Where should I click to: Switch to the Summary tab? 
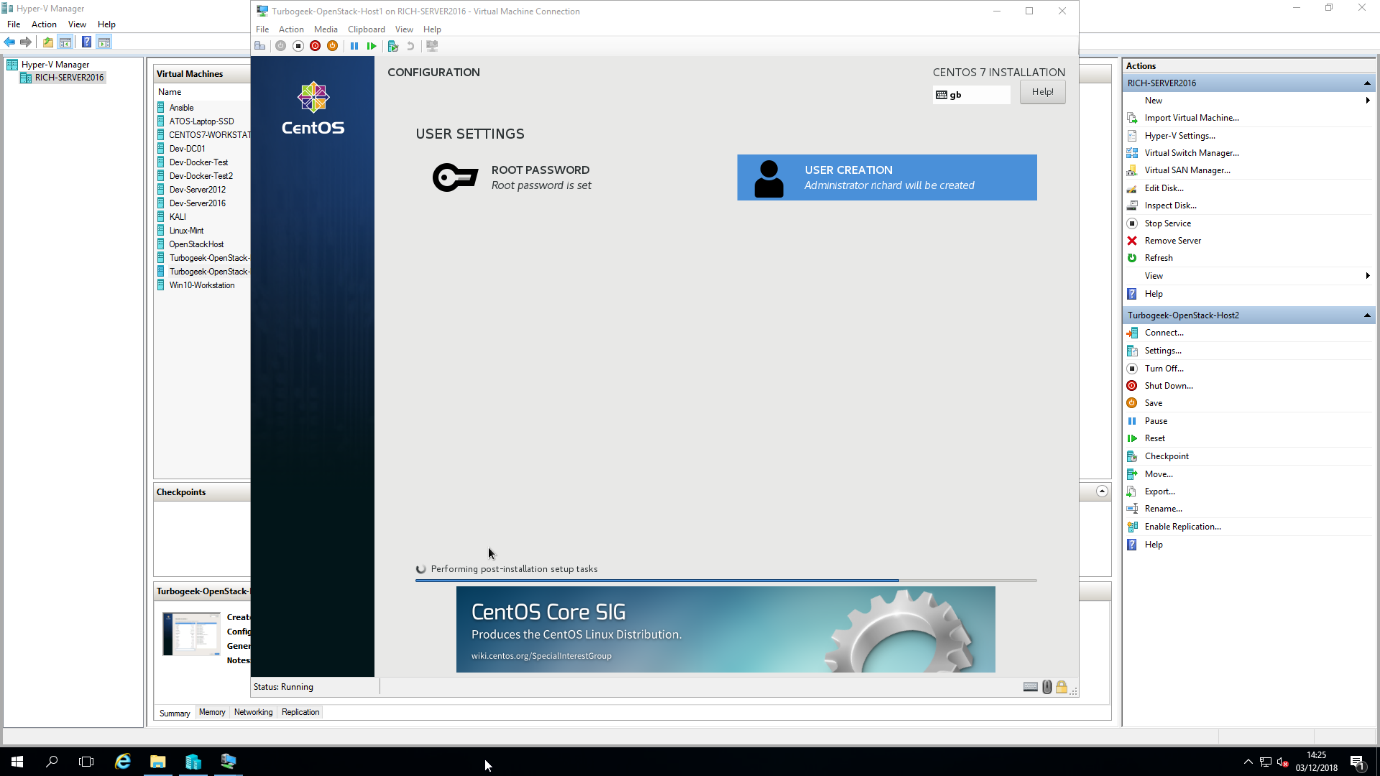[175, 713]
